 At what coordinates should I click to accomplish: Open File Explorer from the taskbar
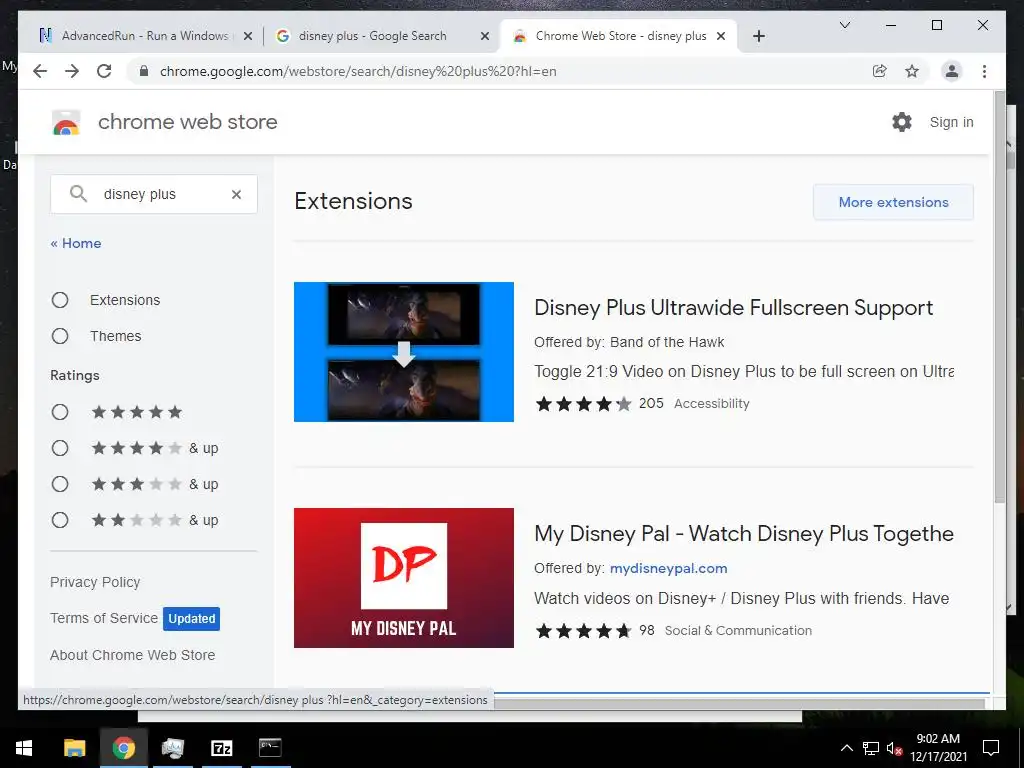[x=74, y=748]
